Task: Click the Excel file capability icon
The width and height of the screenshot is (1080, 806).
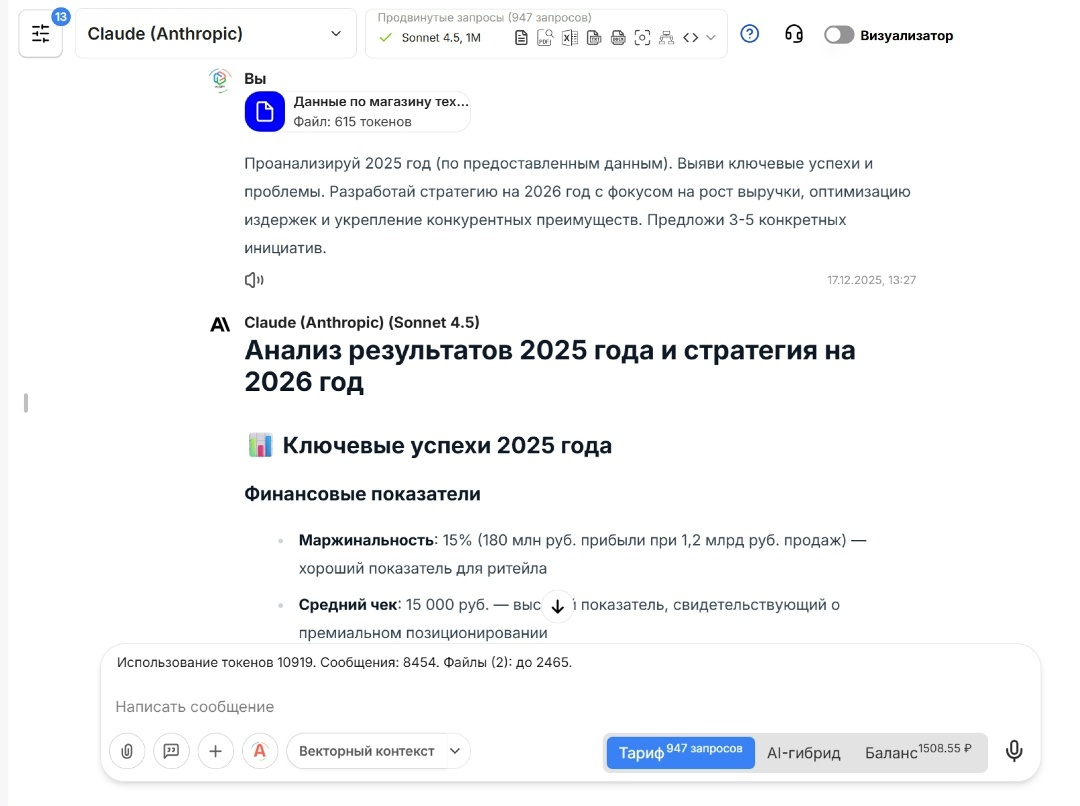Action: pyautogui.click(x=570, y=38)
